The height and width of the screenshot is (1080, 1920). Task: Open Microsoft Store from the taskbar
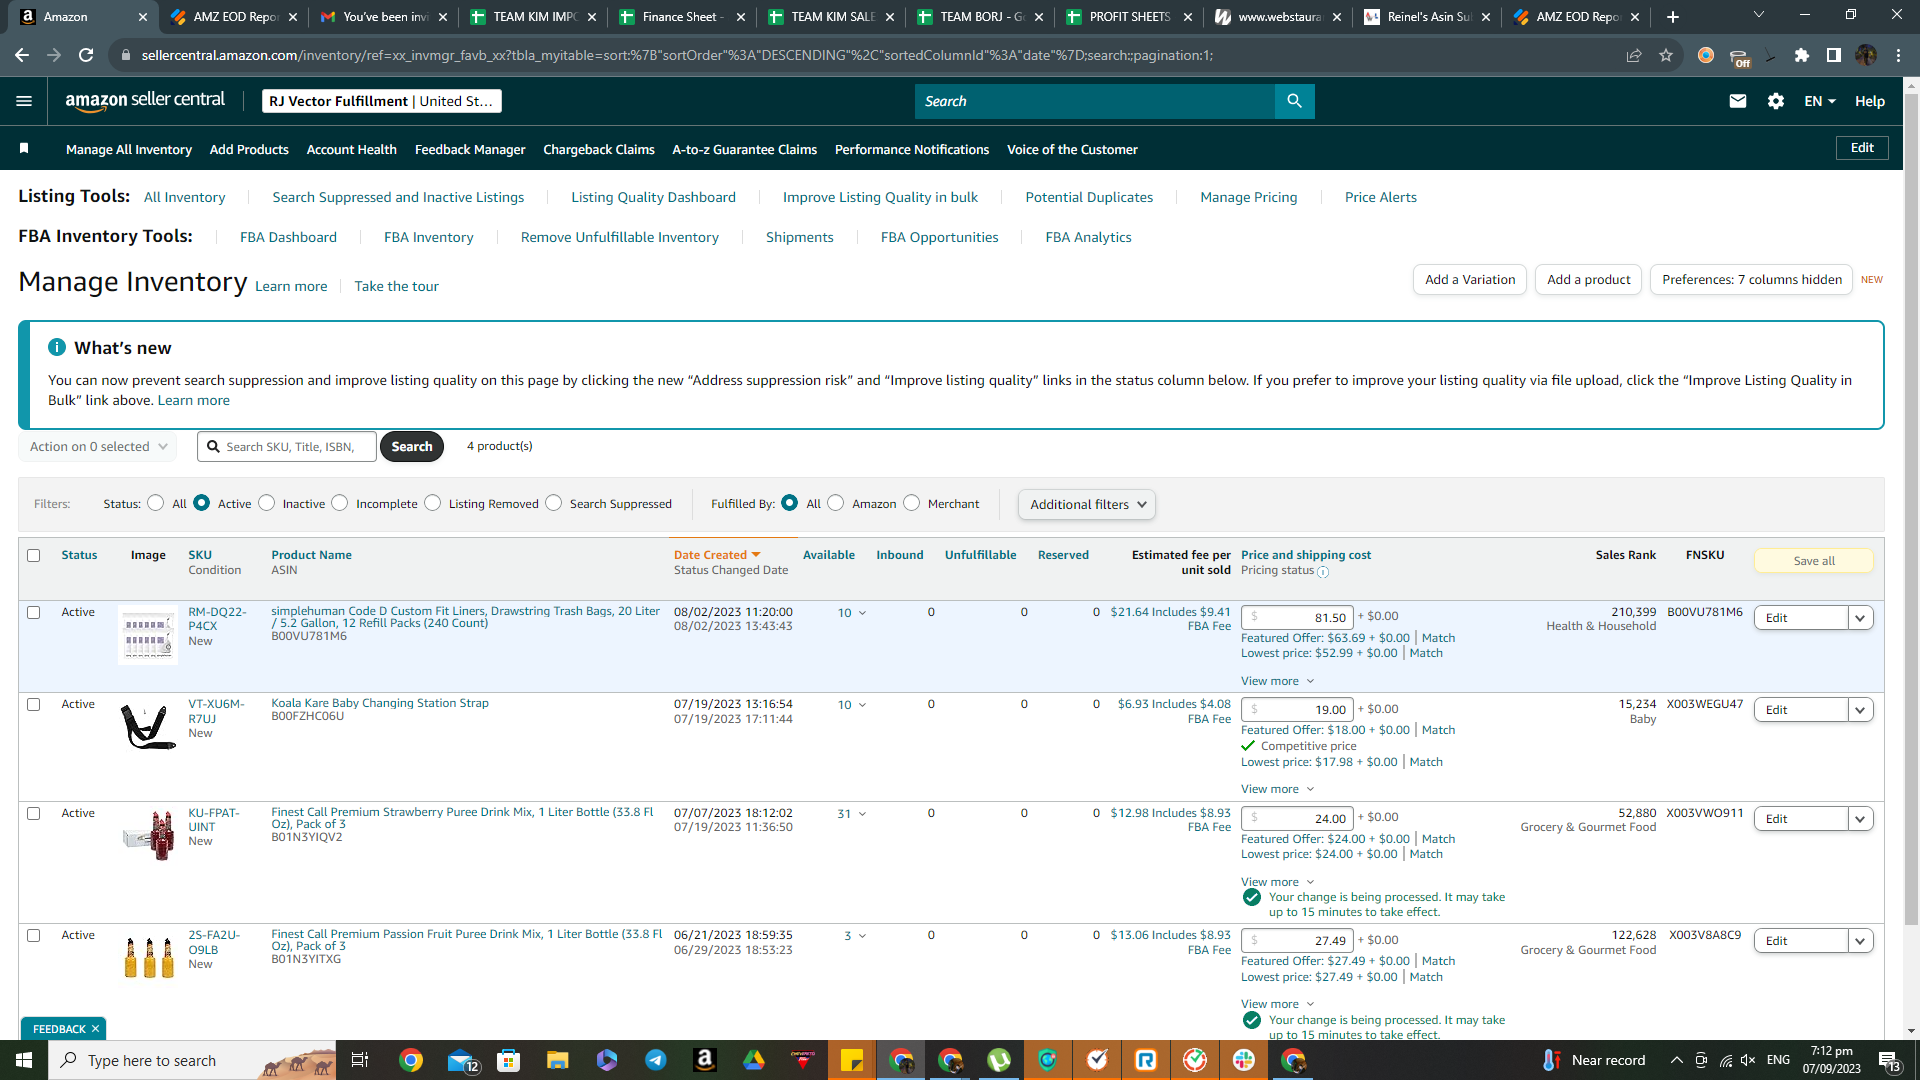509,1060
